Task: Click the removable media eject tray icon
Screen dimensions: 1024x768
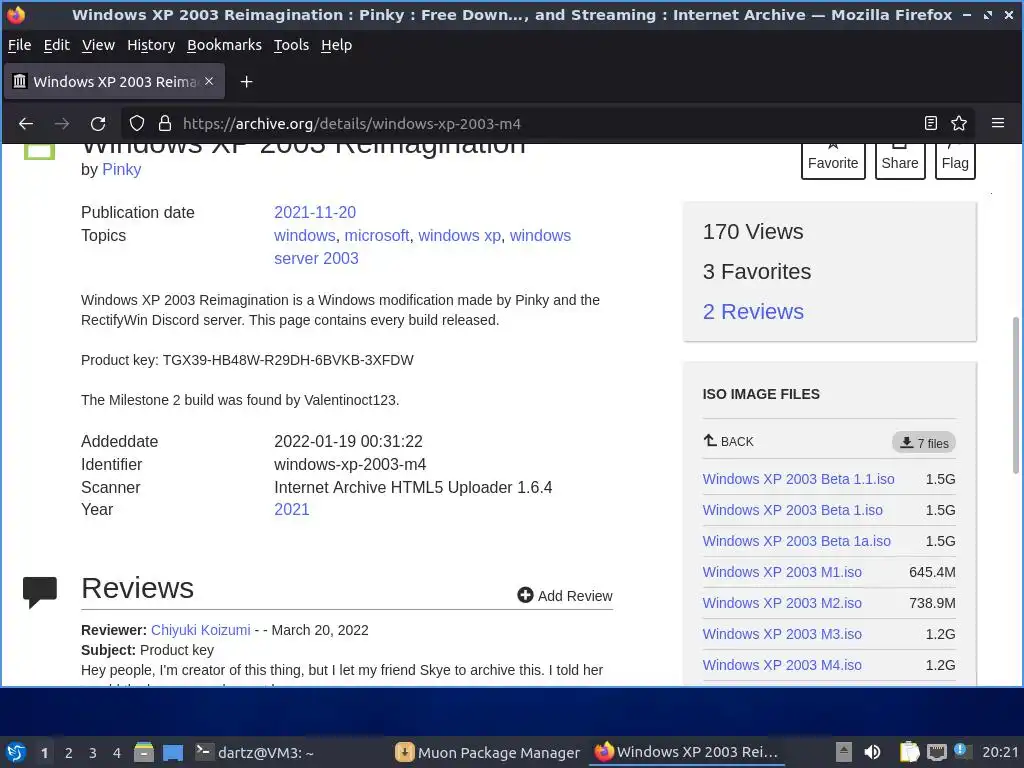Action: click(844, 752)
